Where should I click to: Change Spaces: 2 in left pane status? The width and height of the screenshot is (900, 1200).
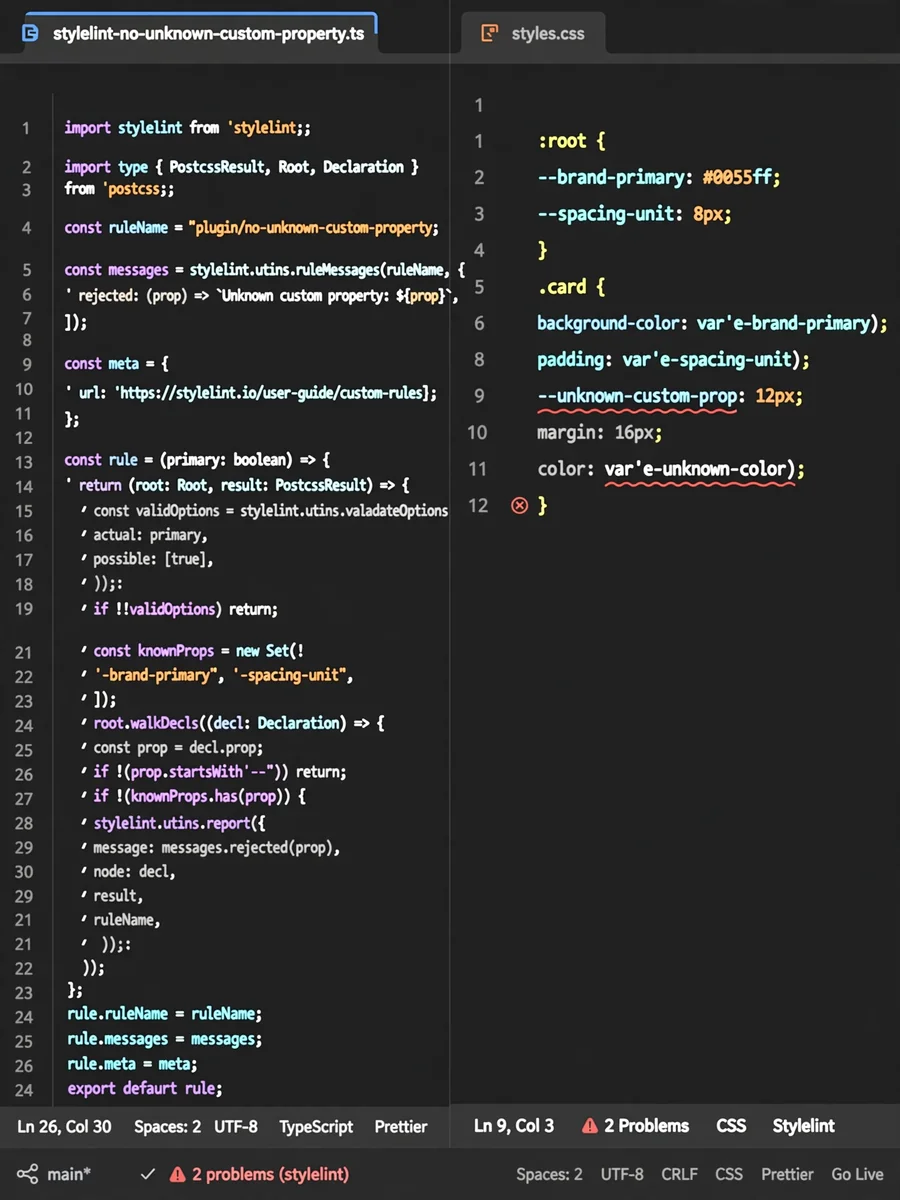[167, 1126]
